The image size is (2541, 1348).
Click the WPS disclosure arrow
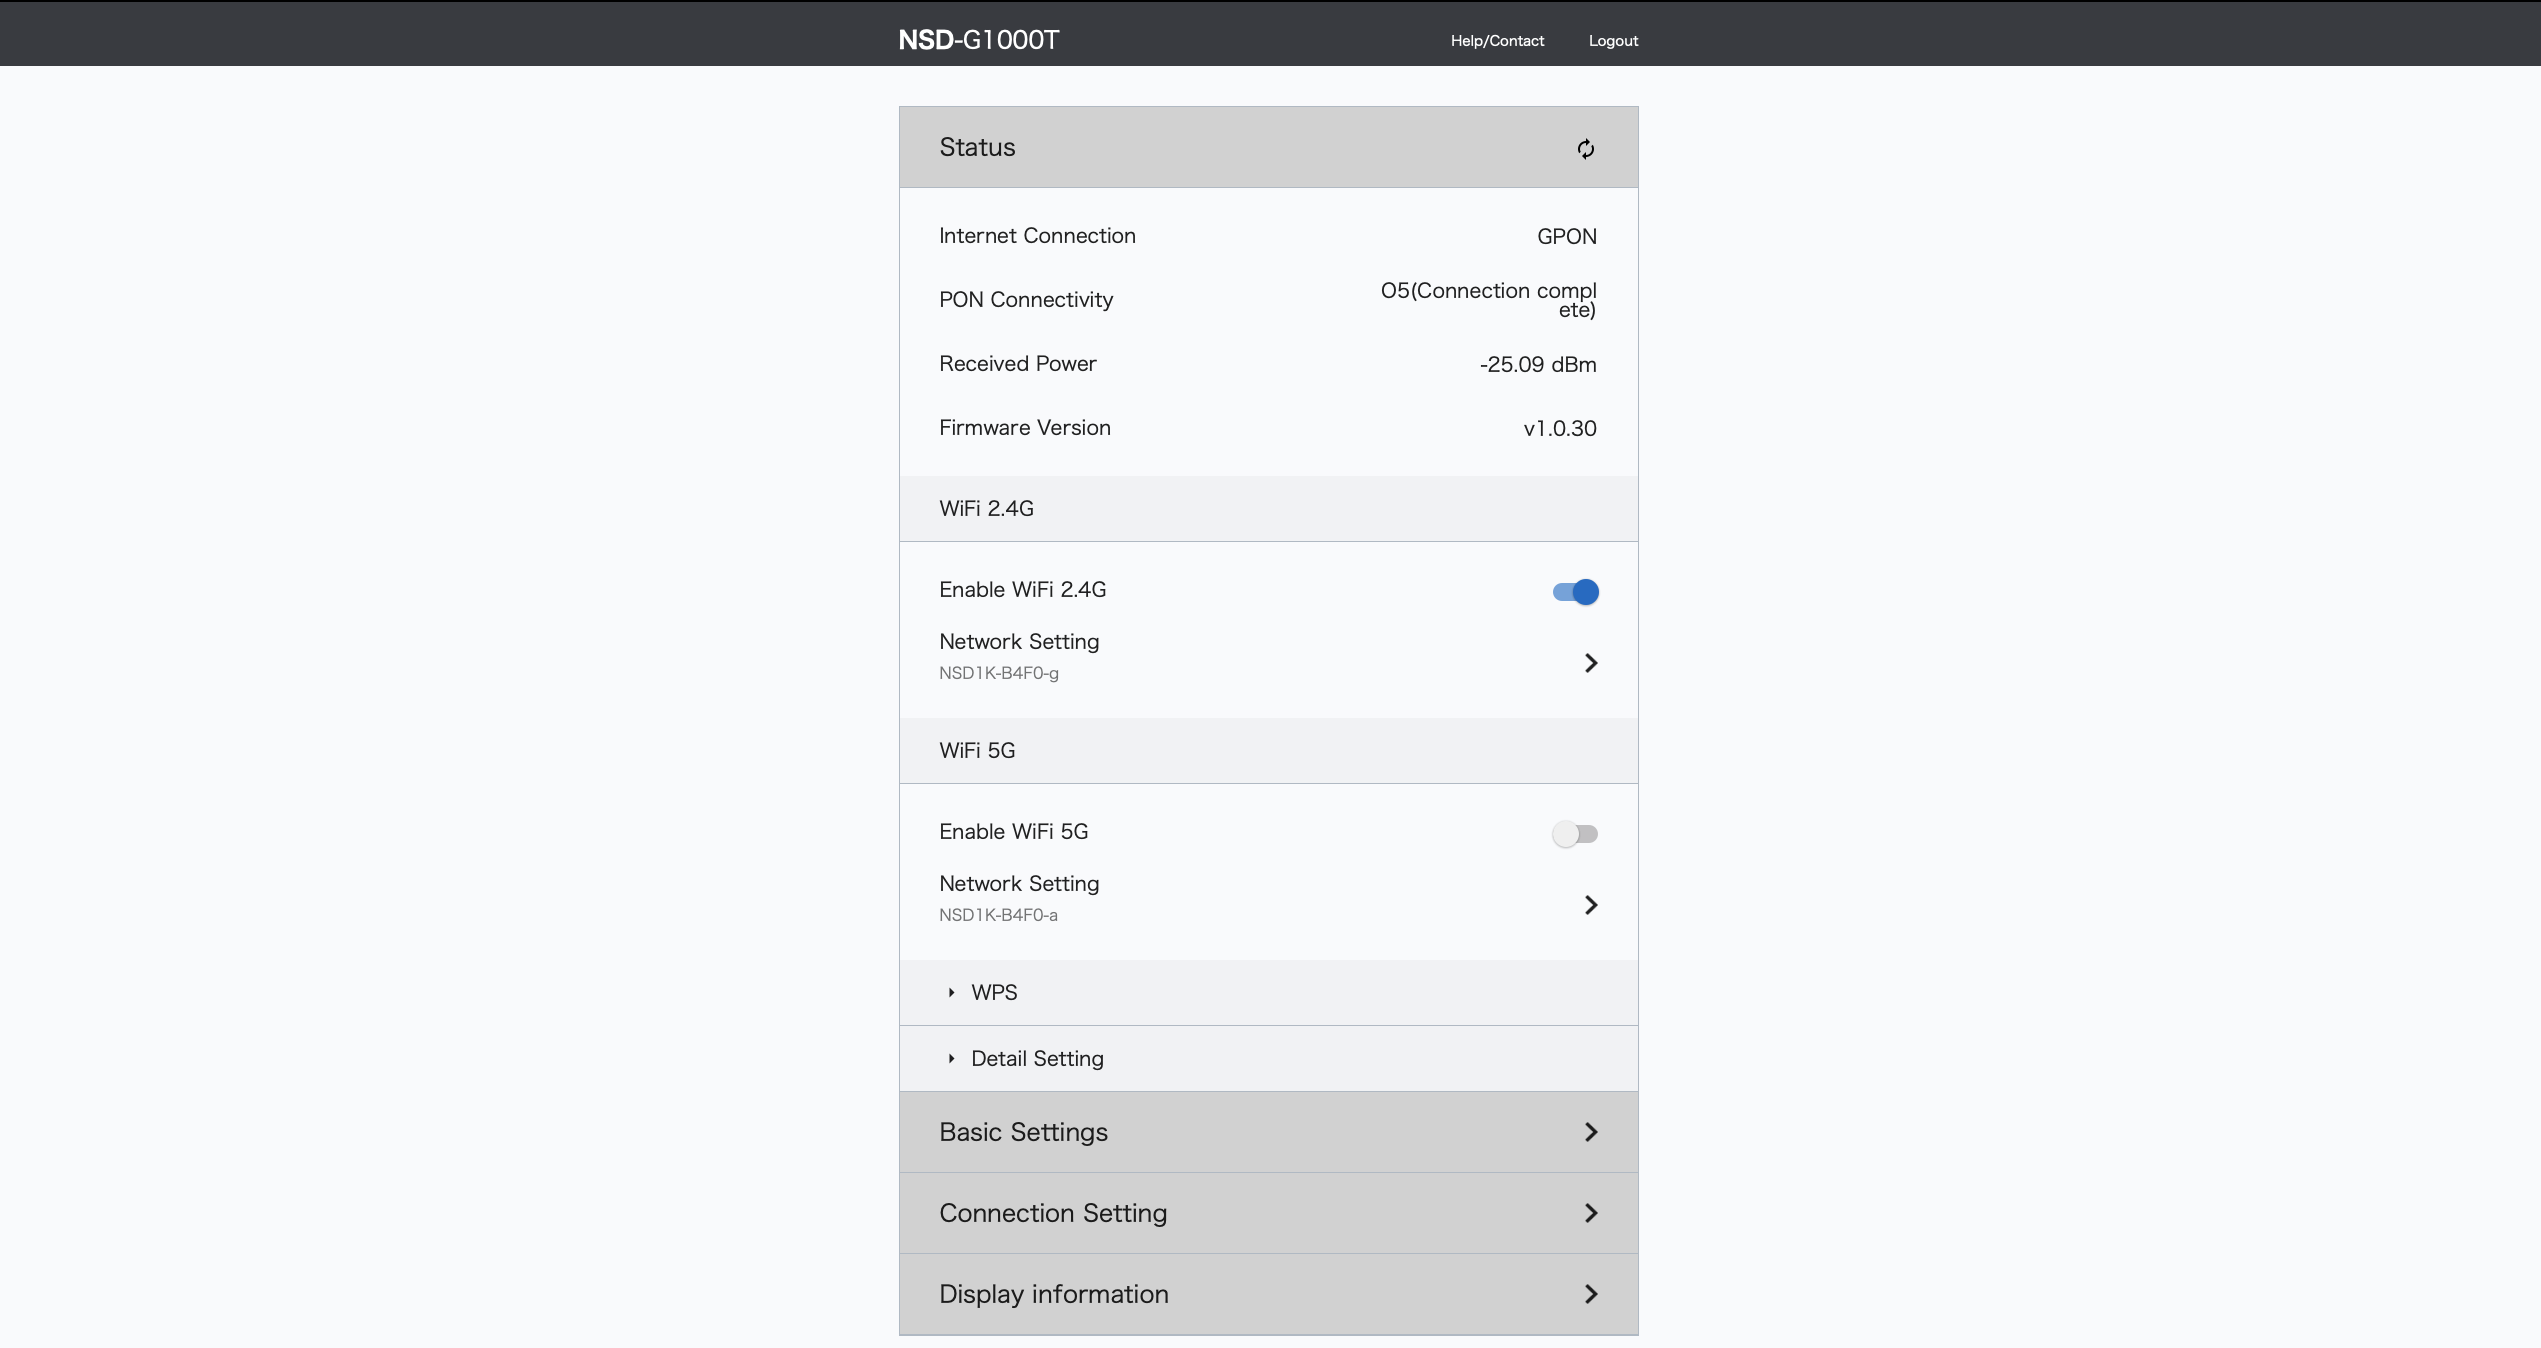click(950, 992)
